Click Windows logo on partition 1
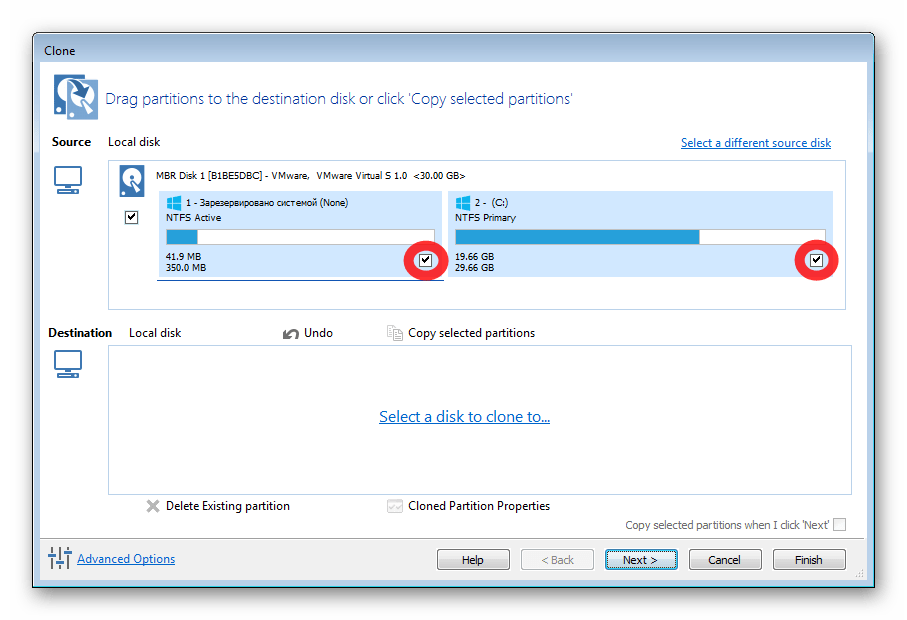Image resolution: width=907 pixels, height=620 pixels. click(x=174, y=203)
